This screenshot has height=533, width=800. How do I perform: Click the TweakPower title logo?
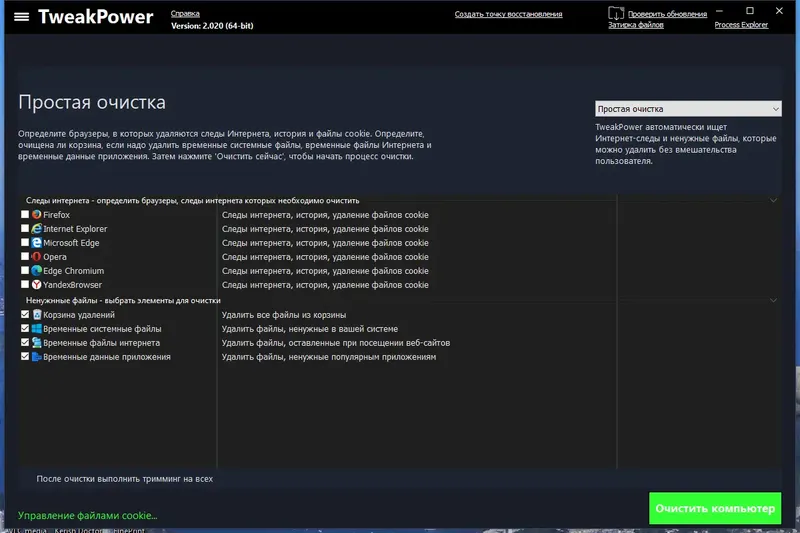(96, 17)
